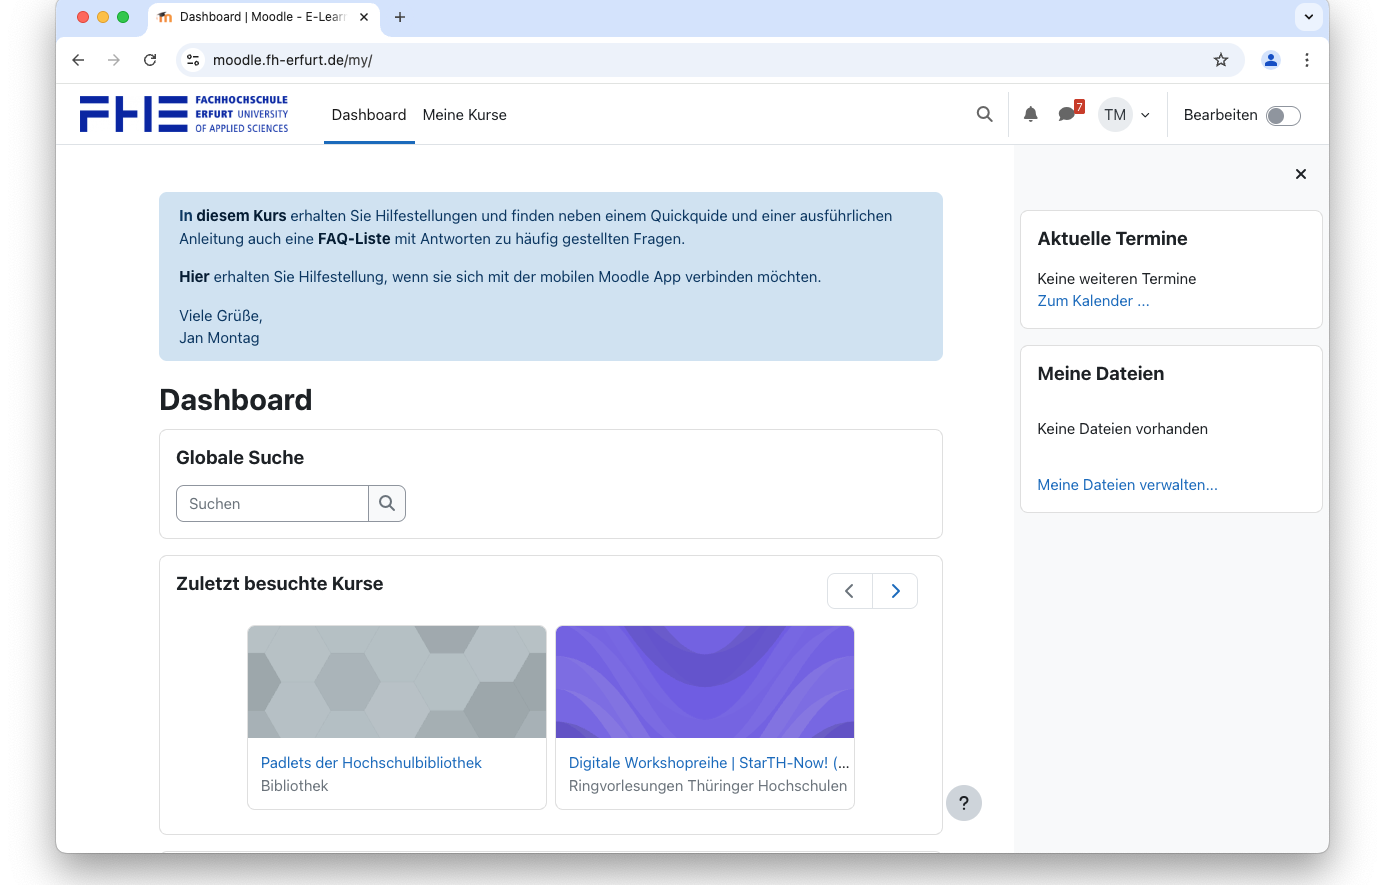Show previous recently visited courses
Image resolution: width=1385 pixels, height=885 pixels.
pyautogui.click(x=849, y=591)
